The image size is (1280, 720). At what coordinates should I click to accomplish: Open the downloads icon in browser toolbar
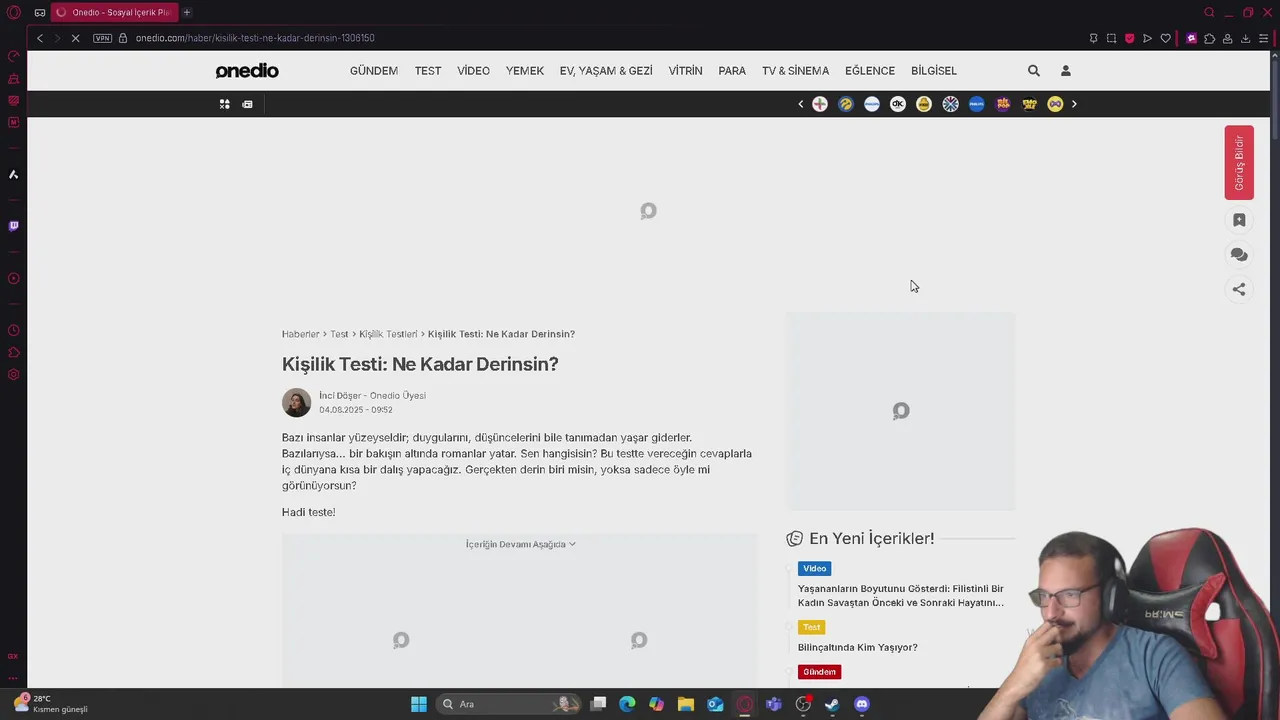(x=1245, y=38)
